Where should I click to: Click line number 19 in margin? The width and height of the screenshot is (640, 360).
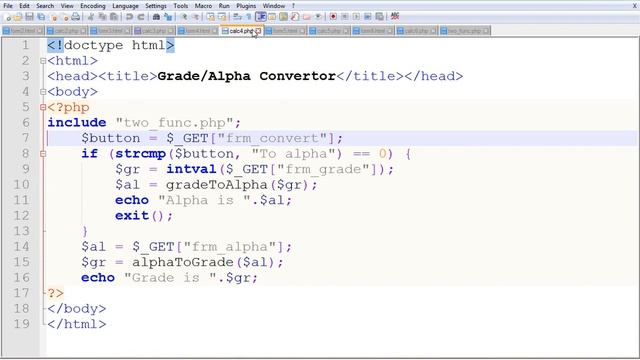tap(22, 324)
